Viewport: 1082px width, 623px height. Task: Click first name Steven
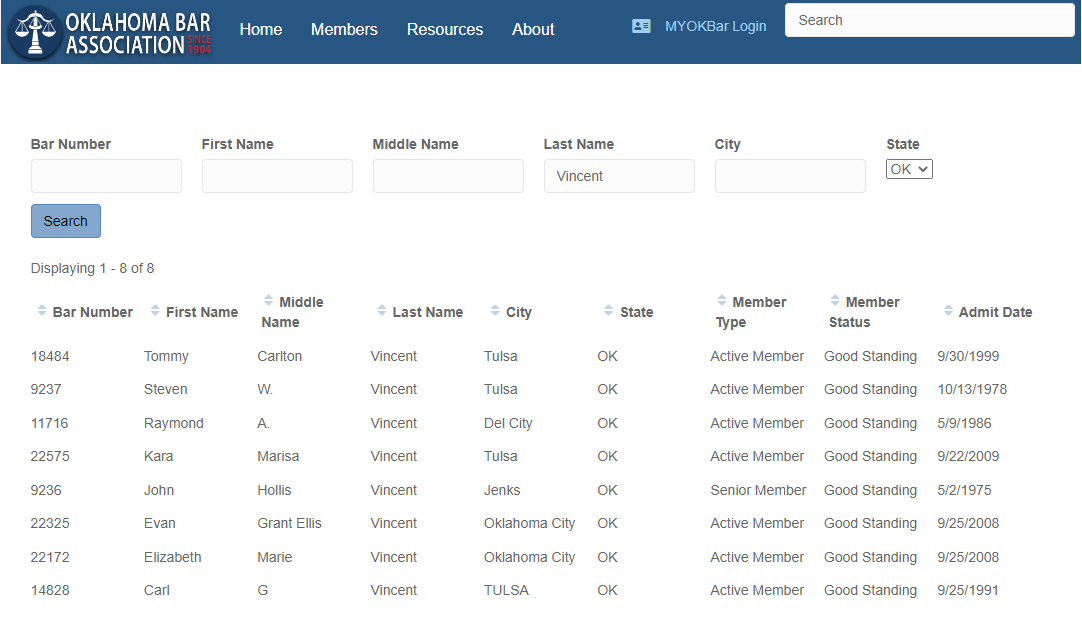click(x=166, y=389)
